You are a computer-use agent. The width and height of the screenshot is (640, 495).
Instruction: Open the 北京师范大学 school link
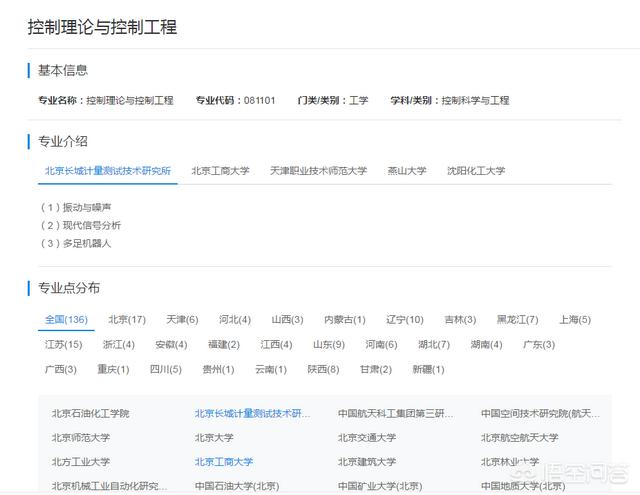81,438
